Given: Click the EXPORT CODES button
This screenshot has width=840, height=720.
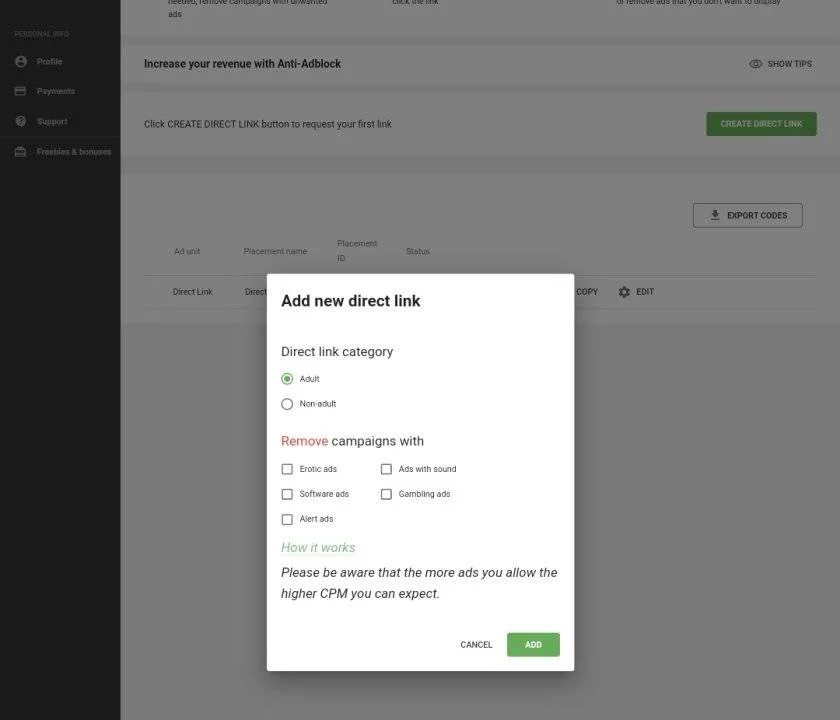Looking at the screenshot, I should click(748, 215).
